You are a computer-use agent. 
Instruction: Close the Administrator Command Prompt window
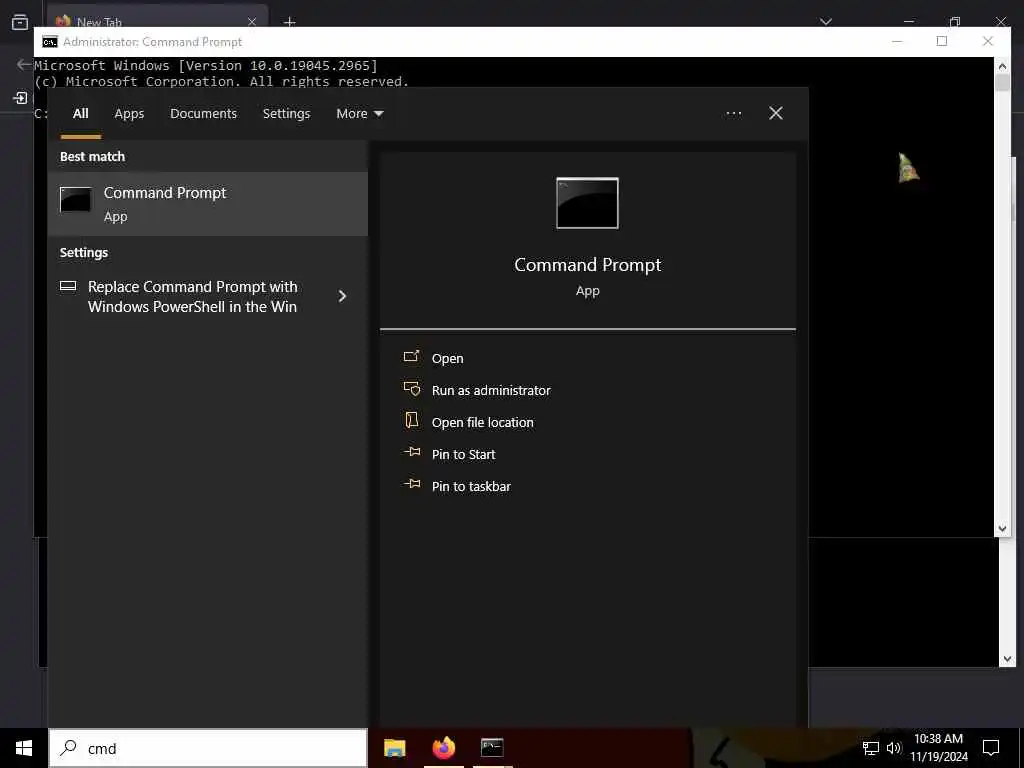click(988, 41)
